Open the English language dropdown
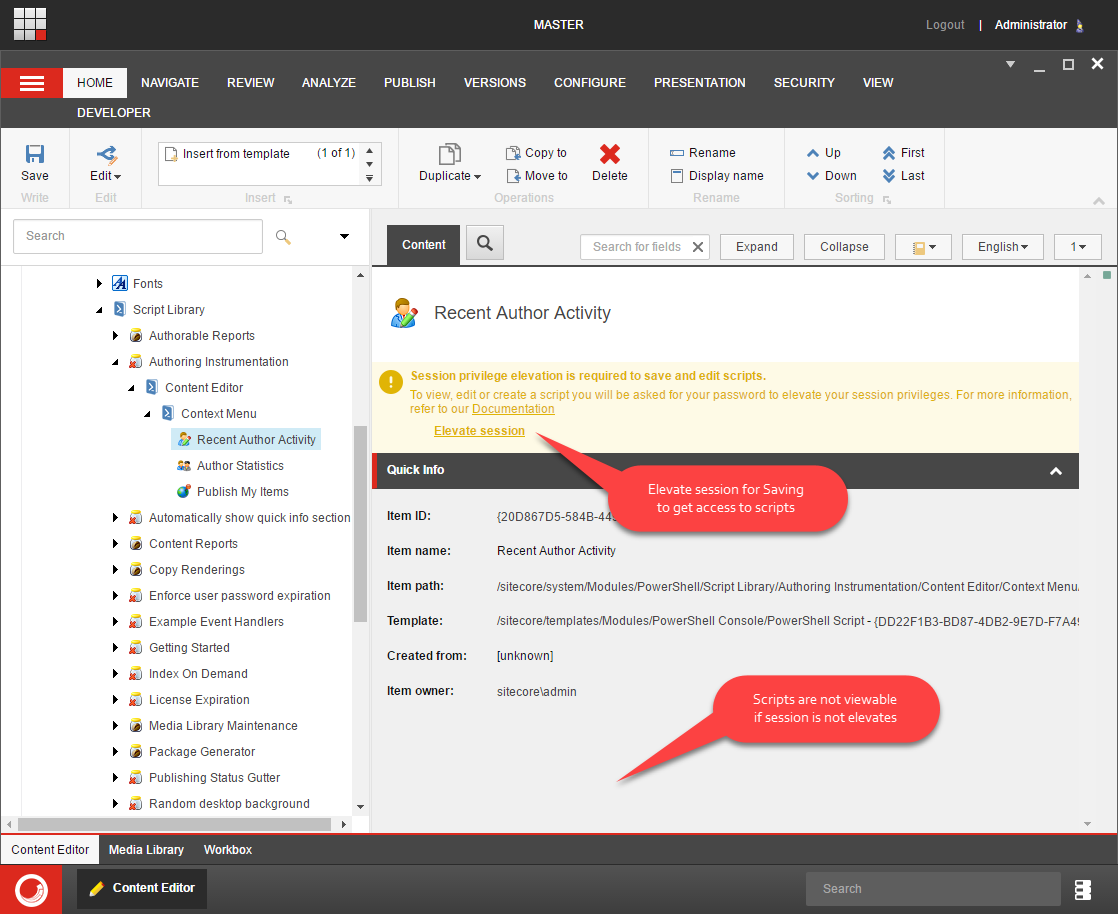The width and height of the screenshot is (1118, 914). tap(1002, 247)
